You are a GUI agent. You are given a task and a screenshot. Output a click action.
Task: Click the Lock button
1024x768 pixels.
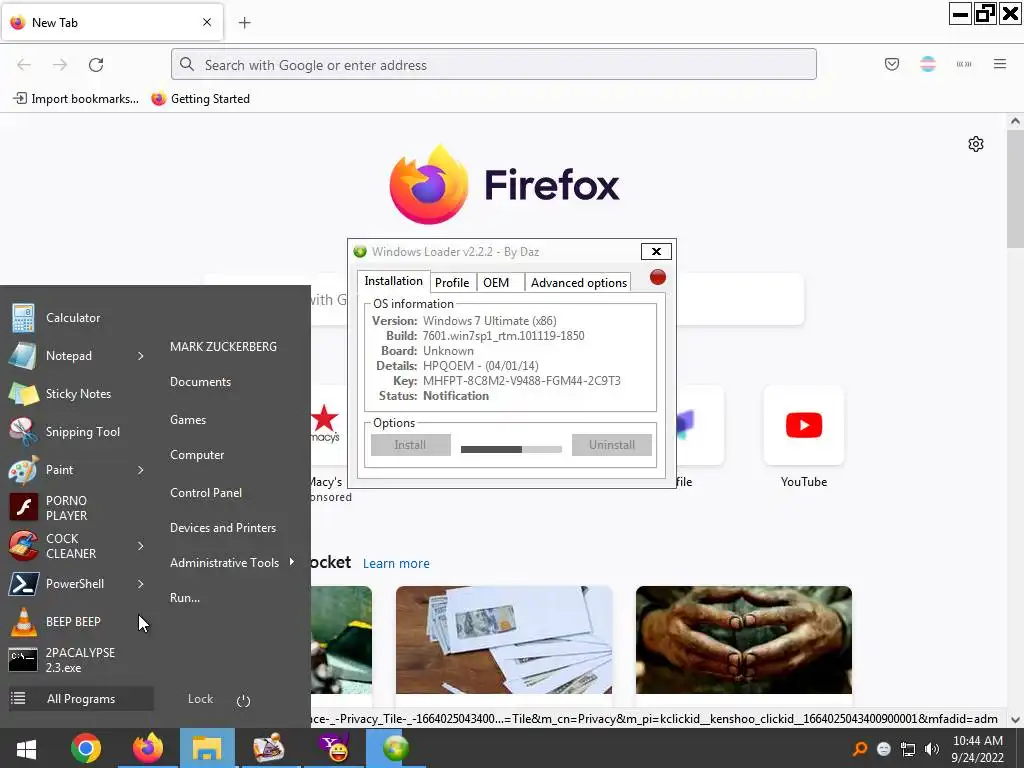(x=200, y=699)
